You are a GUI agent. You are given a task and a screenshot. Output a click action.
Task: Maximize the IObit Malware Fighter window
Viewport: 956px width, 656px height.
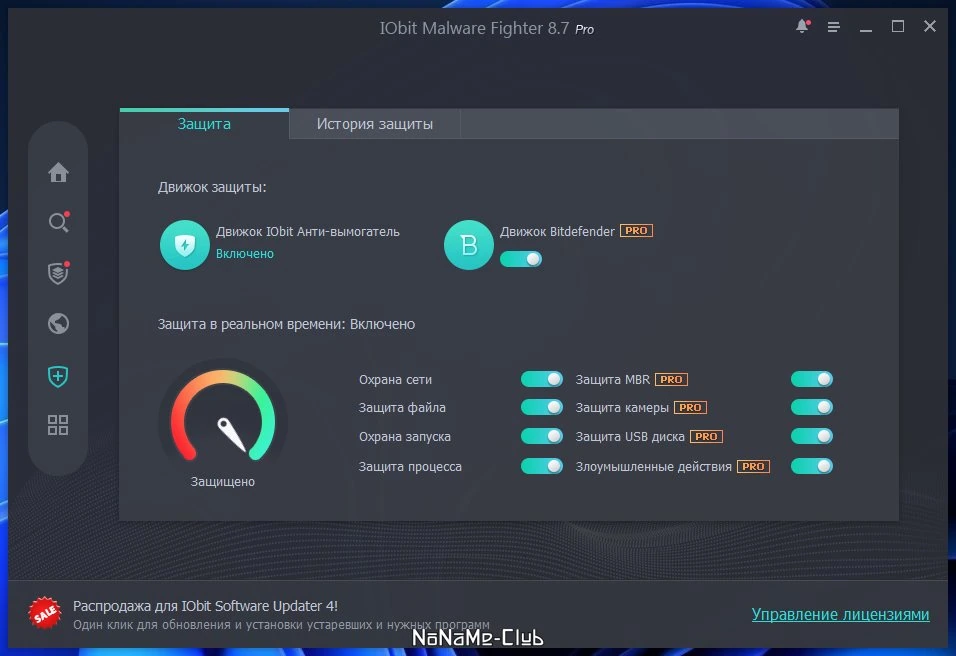897,26
